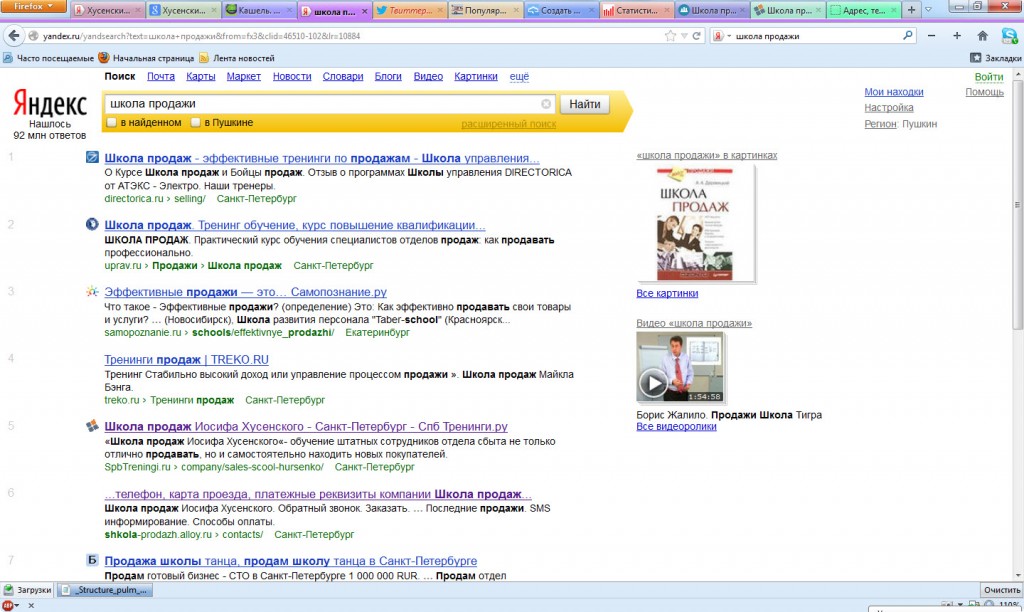Switch to the Адрес, те... tab
The image size is (1024, 612).
[x=863, y=10]
